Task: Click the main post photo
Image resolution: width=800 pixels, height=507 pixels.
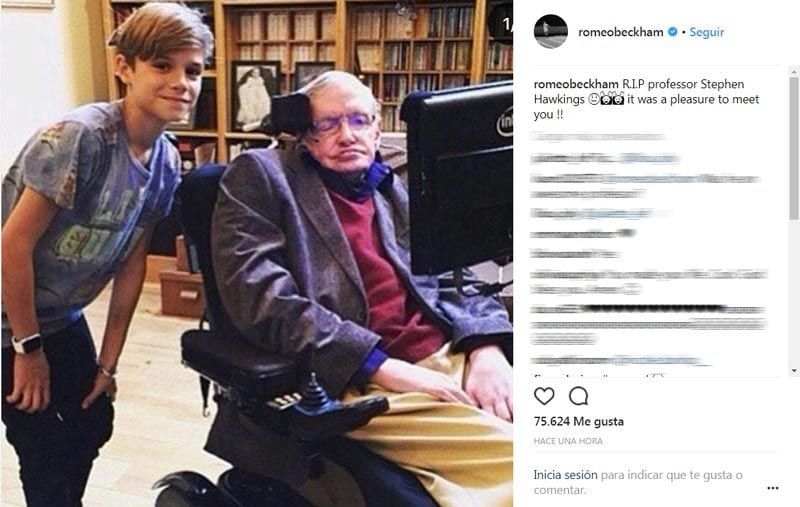Action: coord(257,254)
